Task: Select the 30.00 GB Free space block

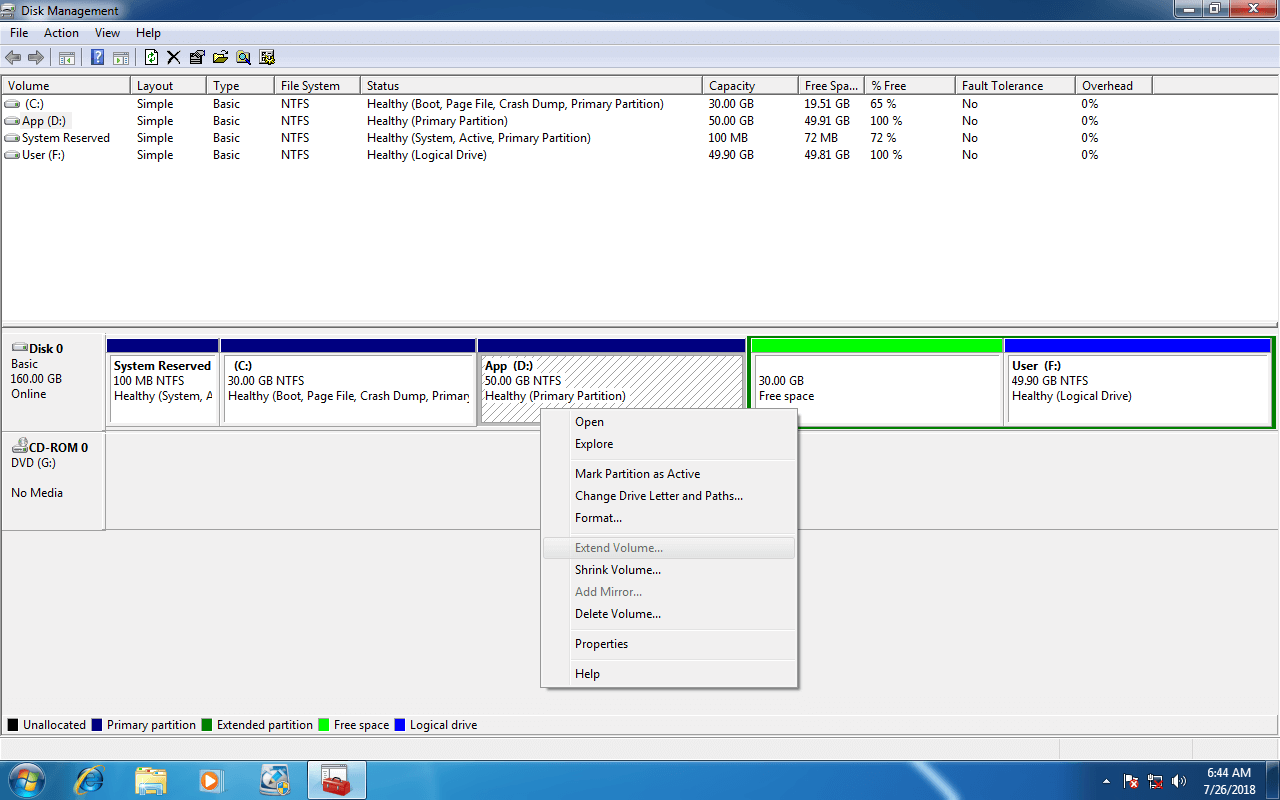Action: click(x=877, y=382)
